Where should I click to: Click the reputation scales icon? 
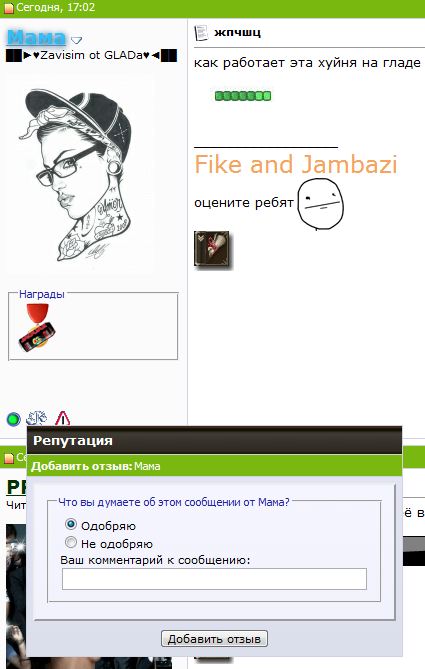click(37, 418)
